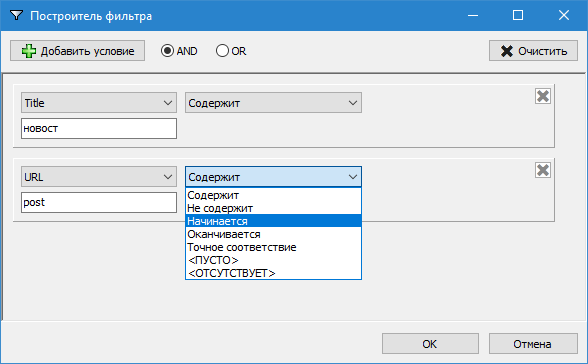
Task: Remove the URL condition with its X icon
Action: point(543,170)
